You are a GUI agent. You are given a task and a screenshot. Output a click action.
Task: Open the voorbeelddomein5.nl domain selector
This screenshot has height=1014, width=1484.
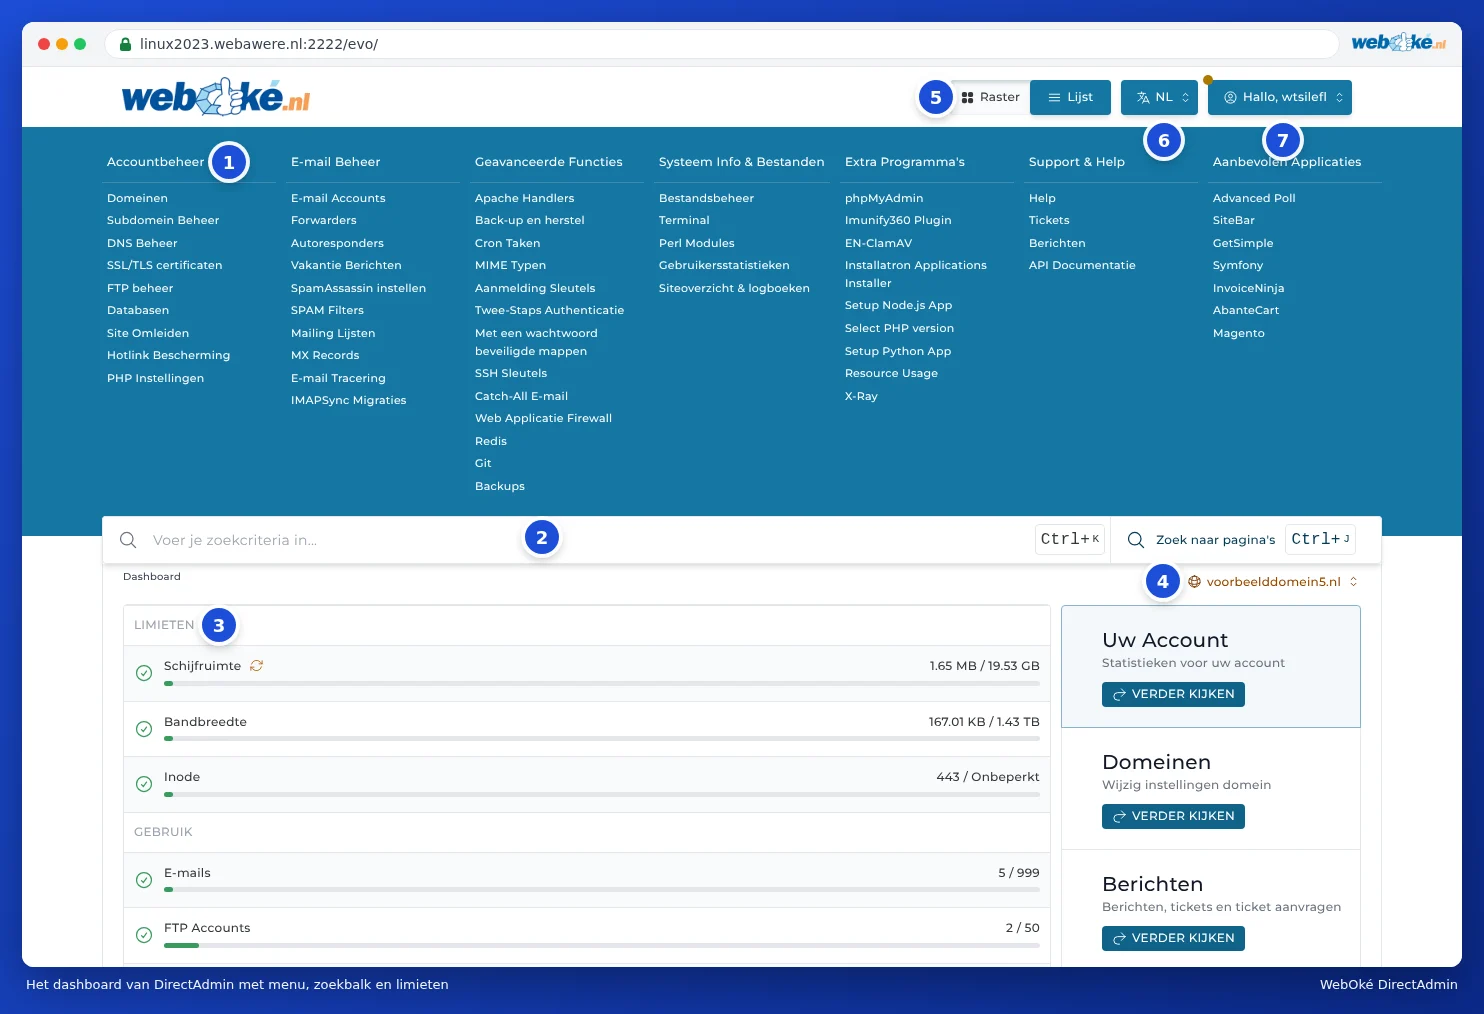tap(1273, 582)
